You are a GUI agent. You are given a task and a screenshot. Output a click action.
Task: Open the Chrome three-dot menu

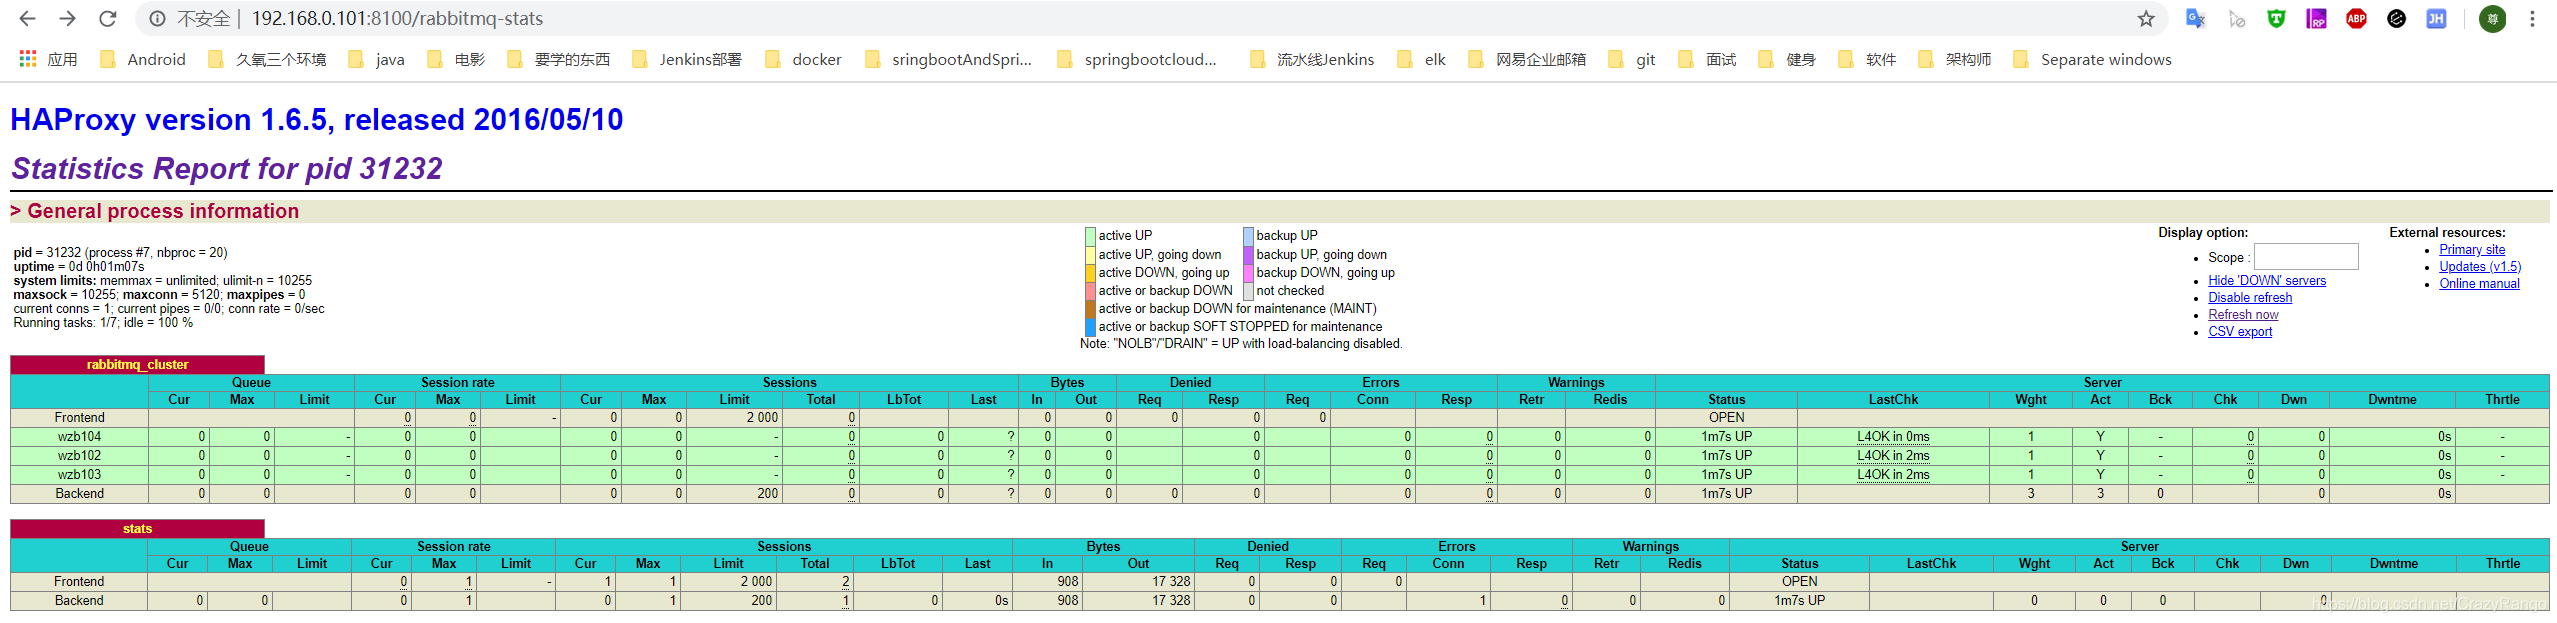point(2532,18)
